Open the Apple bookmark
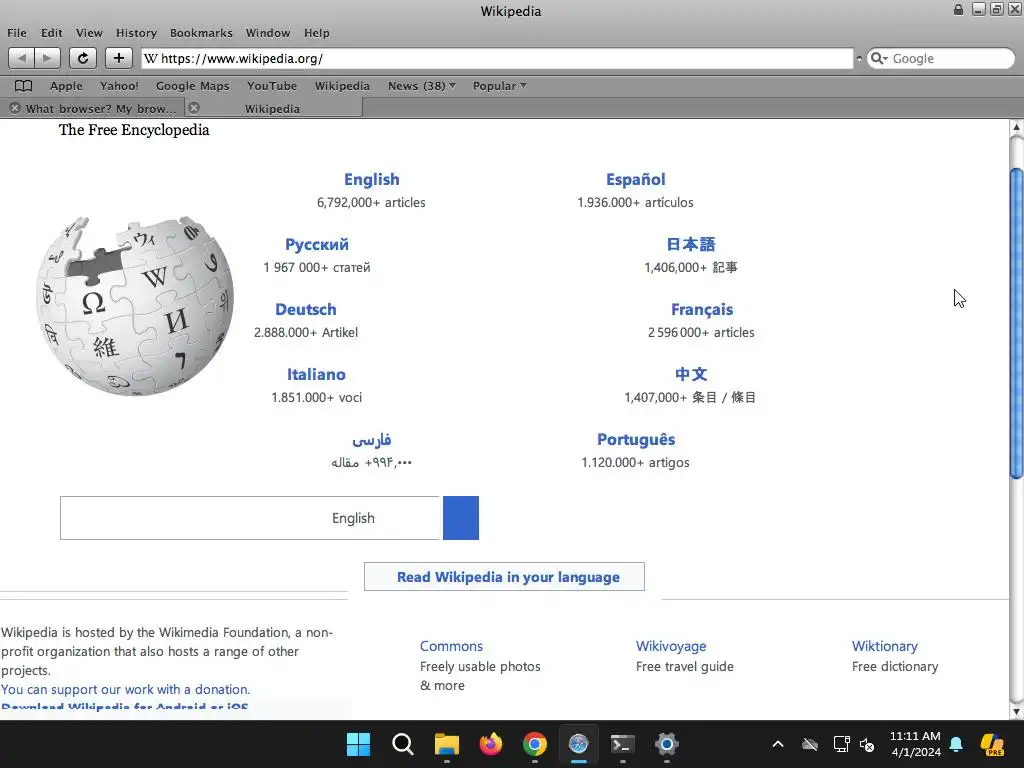Viewport: 1024px width, 768px height. tap(67, 86)
